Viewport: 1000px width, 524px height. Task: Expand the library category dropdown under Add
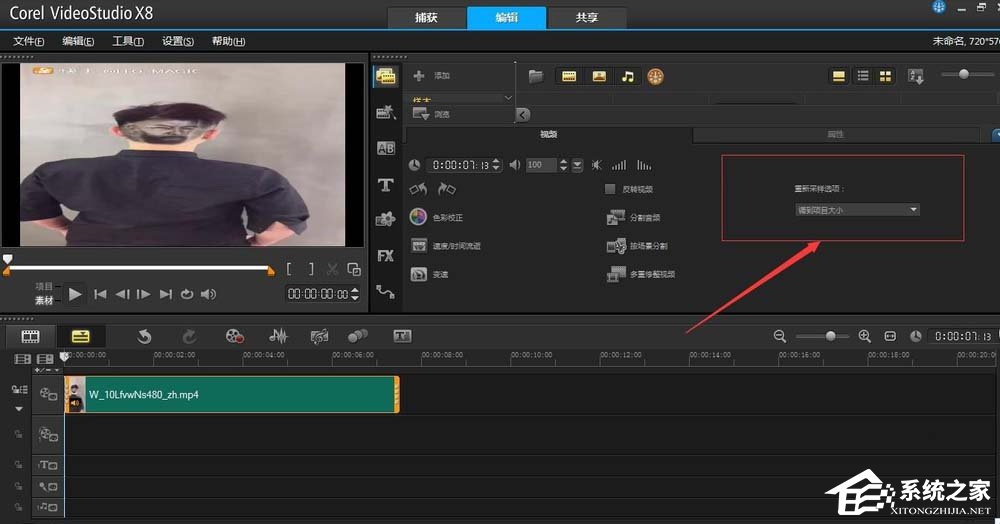[508, 97]
